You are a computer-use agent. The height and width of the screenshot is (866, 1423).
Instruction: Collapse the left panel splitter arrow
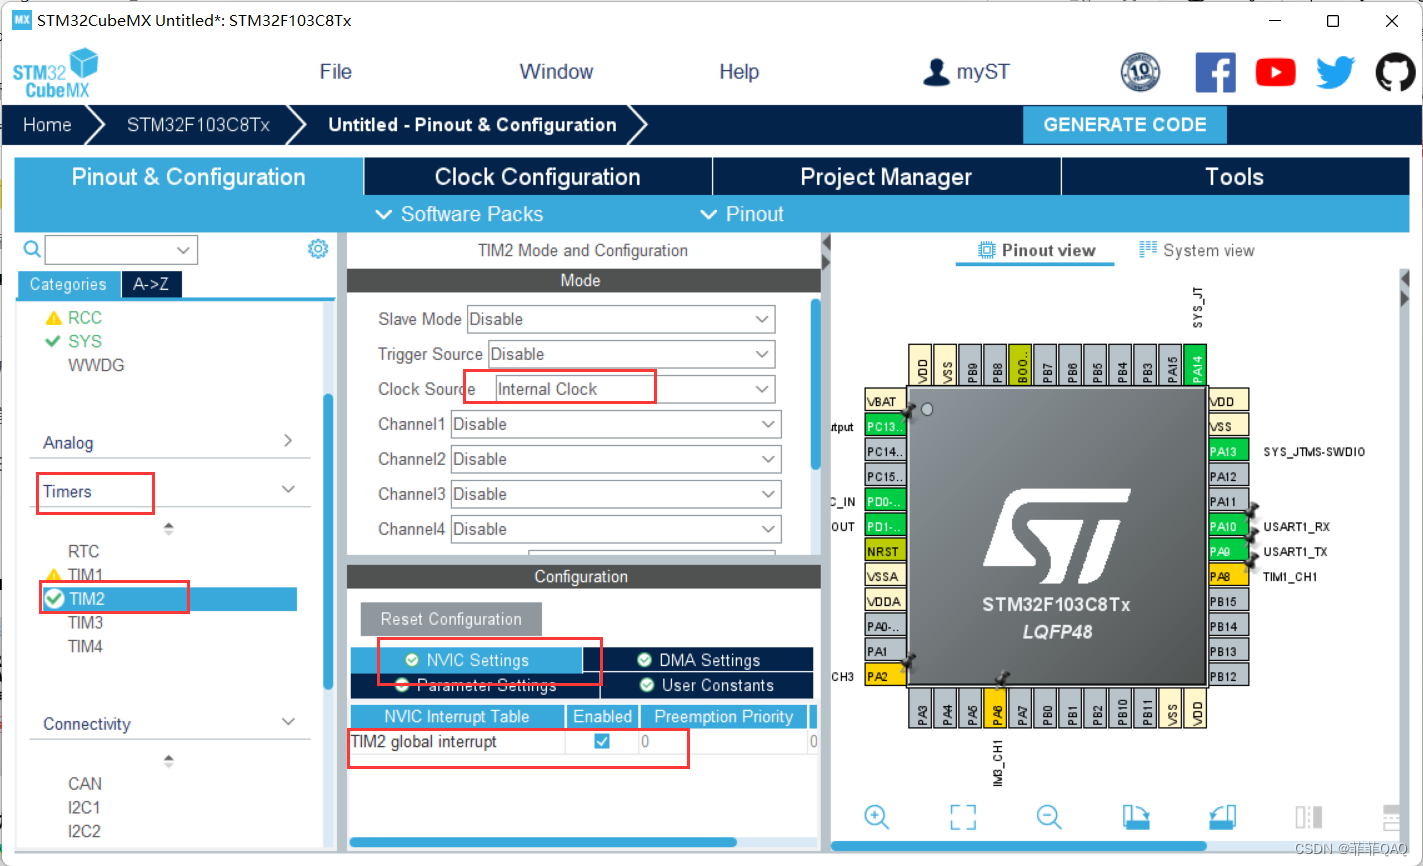(826, 243)
